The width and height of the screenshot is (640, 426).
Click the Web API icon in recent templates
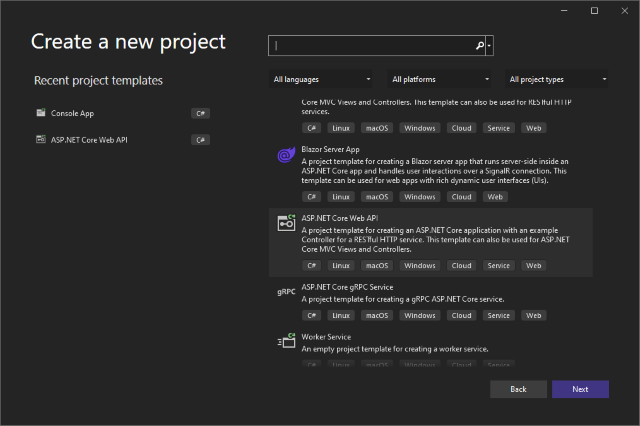click(x=41, y=139)
